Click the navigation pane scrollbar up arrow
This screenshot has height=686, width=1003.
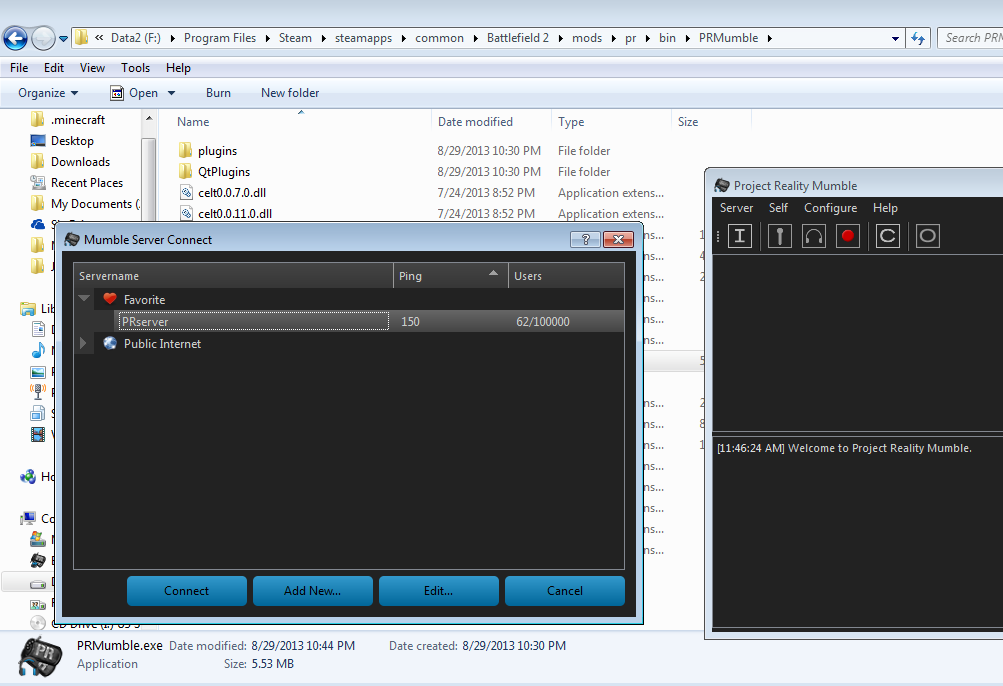point(148,118)
